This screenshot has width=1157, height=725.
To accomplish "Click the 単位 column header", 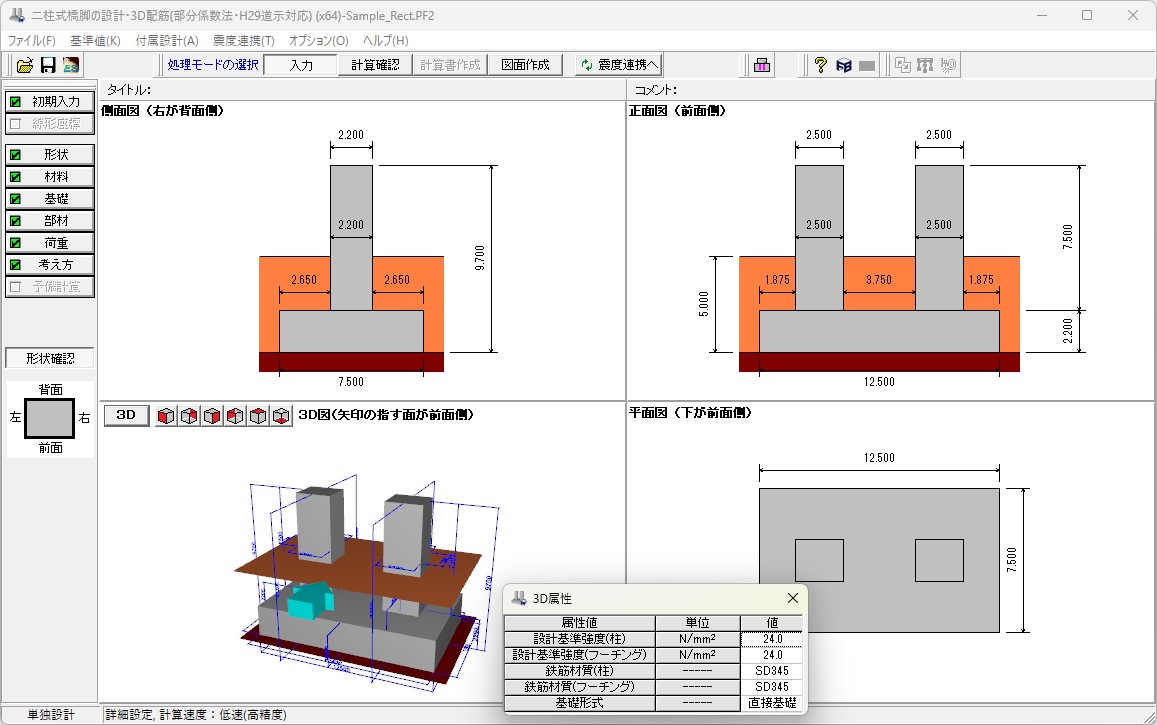I will (x=698, y=623).
